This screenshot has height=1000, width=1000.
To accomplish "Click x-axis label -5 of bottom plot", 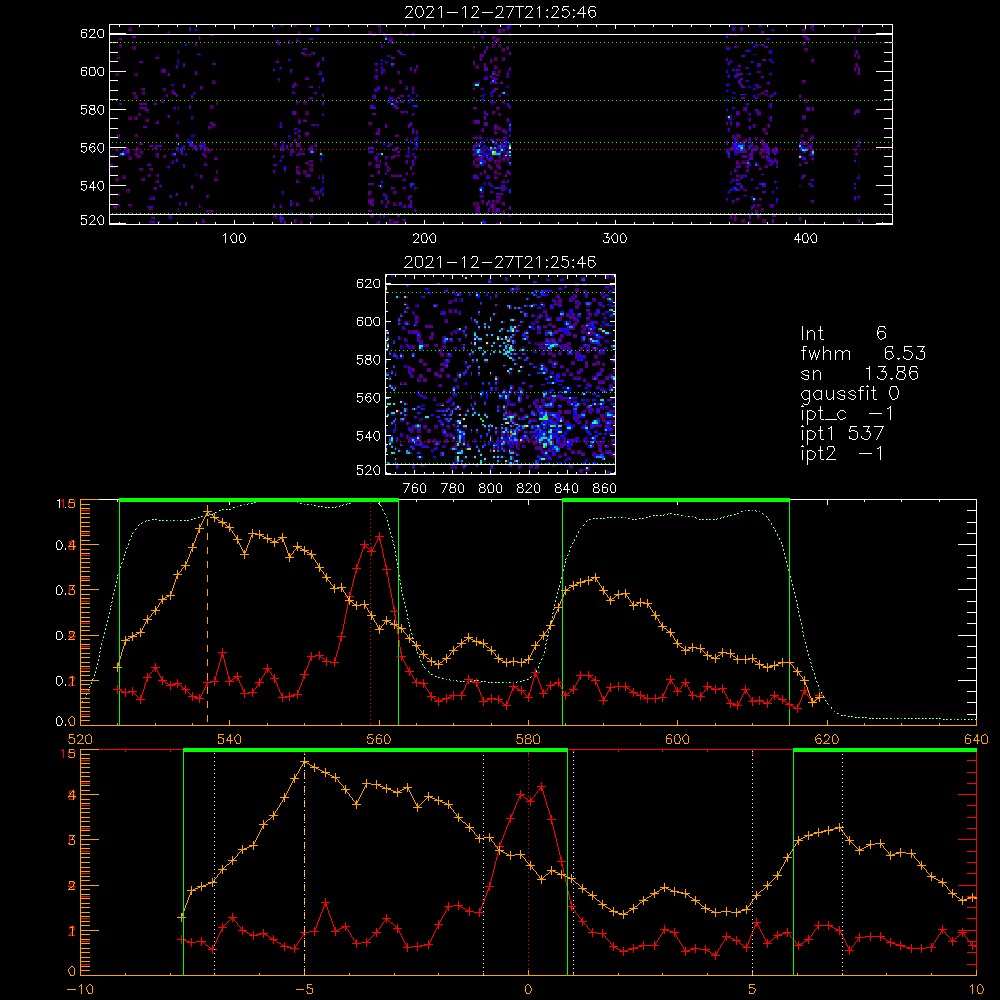I will [x=304, y=990].
